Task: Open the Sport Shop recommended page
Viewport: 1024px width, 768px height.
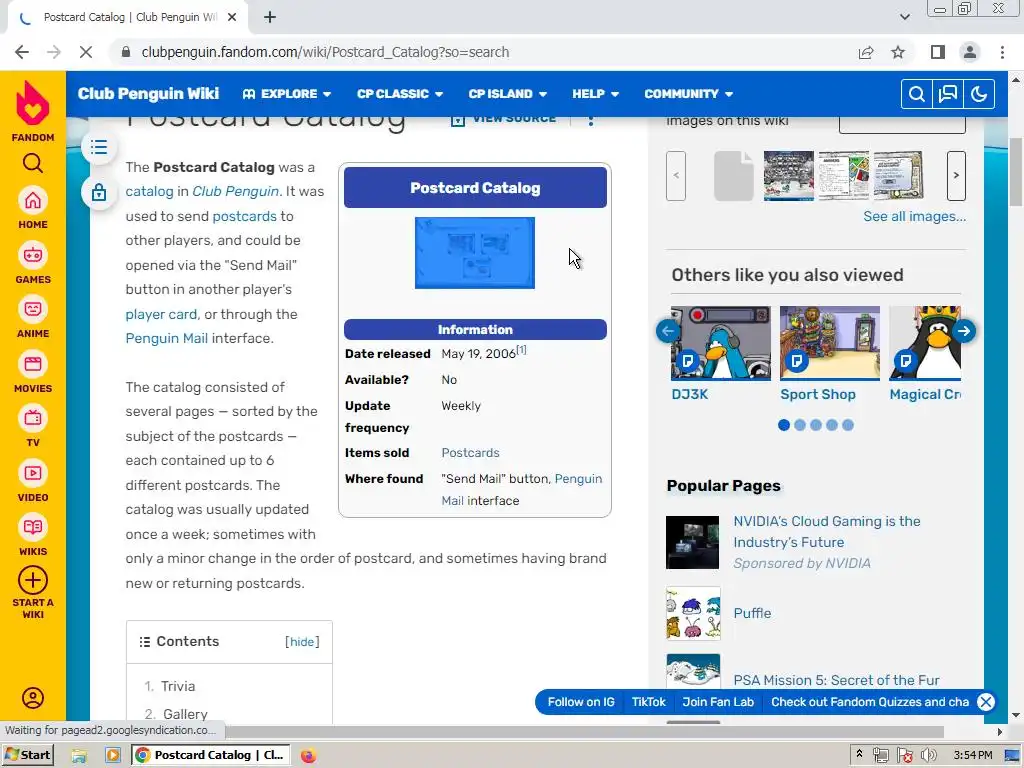Action: [x=830, y=353]
